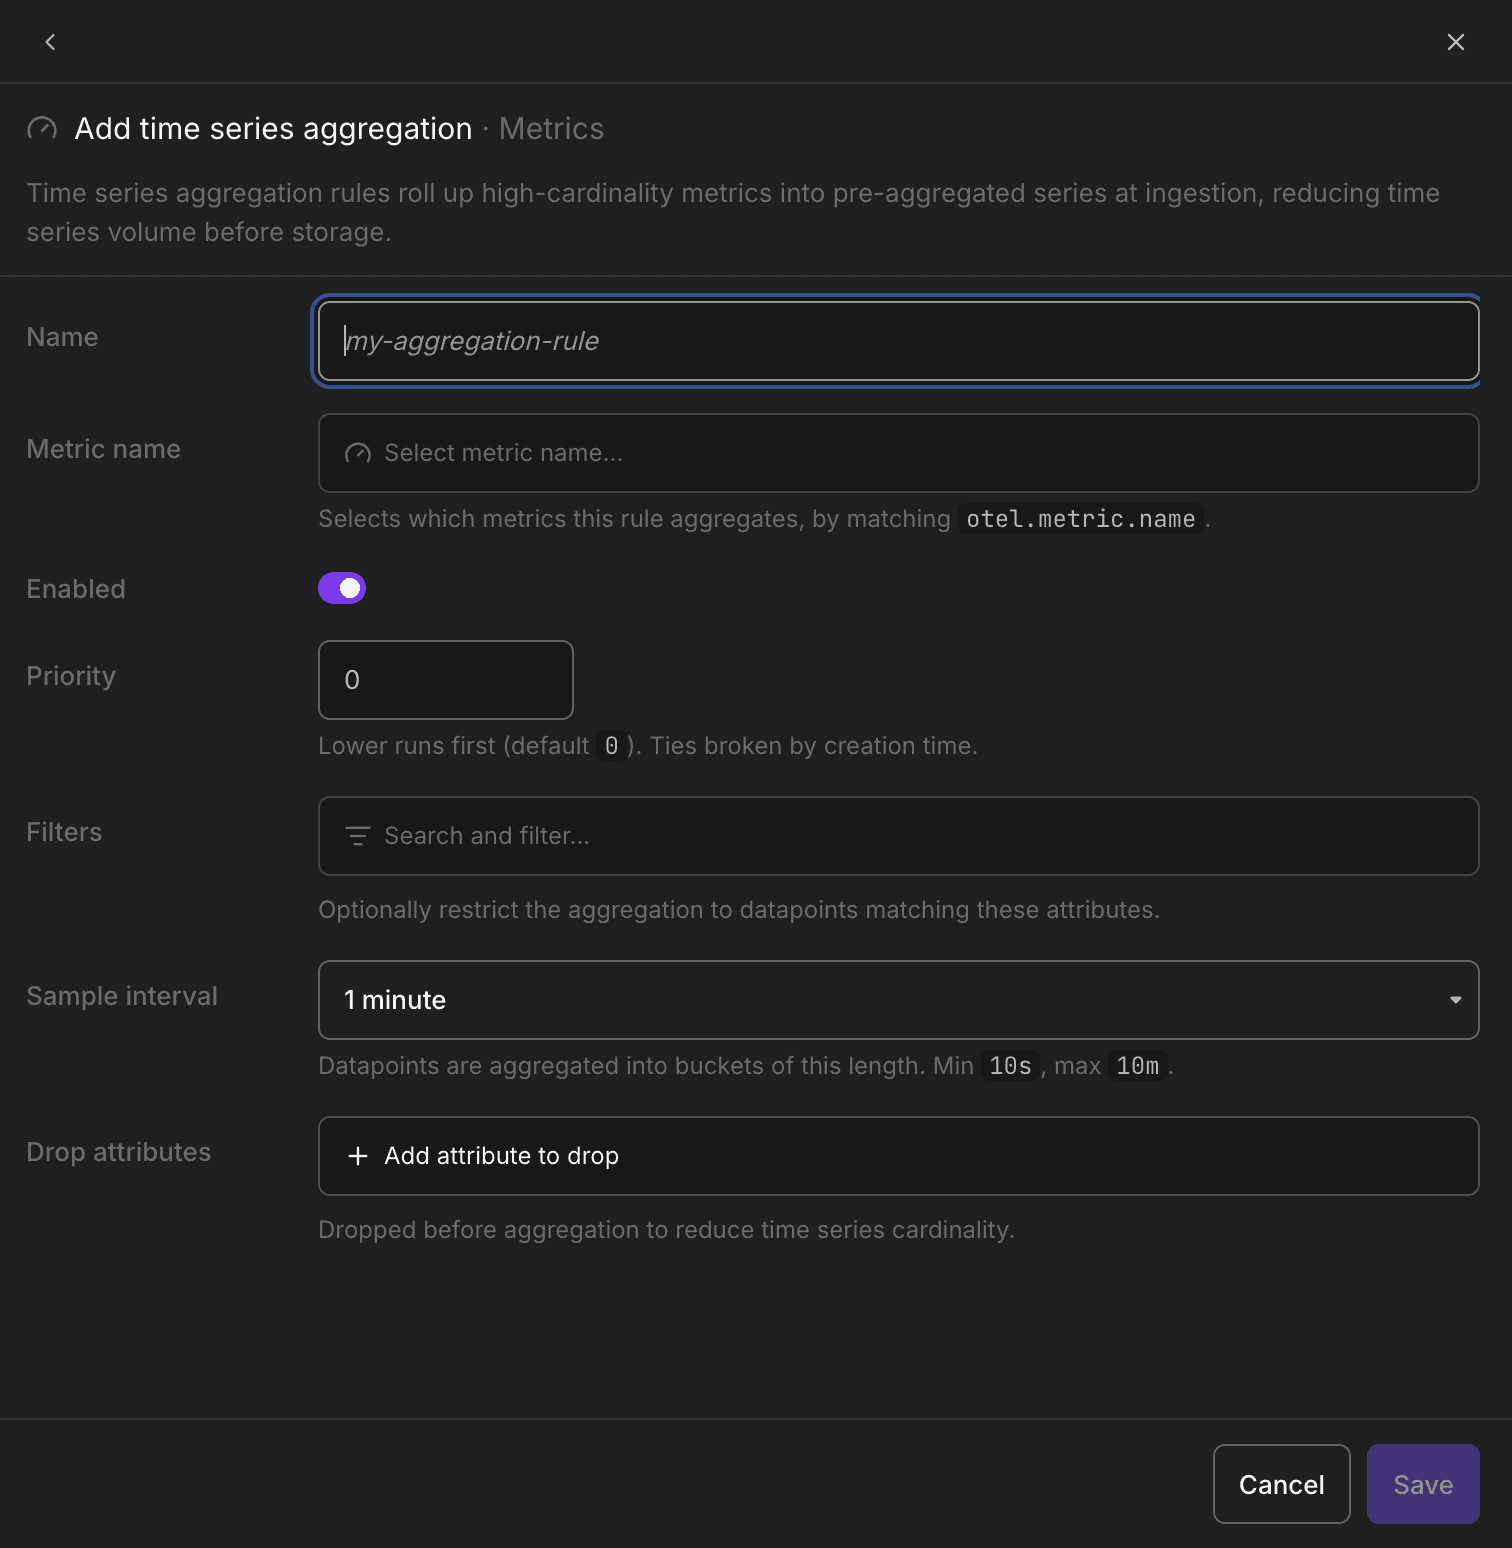Click the filter lines icon in Filters field
The image size is (1512, 1548).
(358, 836)
